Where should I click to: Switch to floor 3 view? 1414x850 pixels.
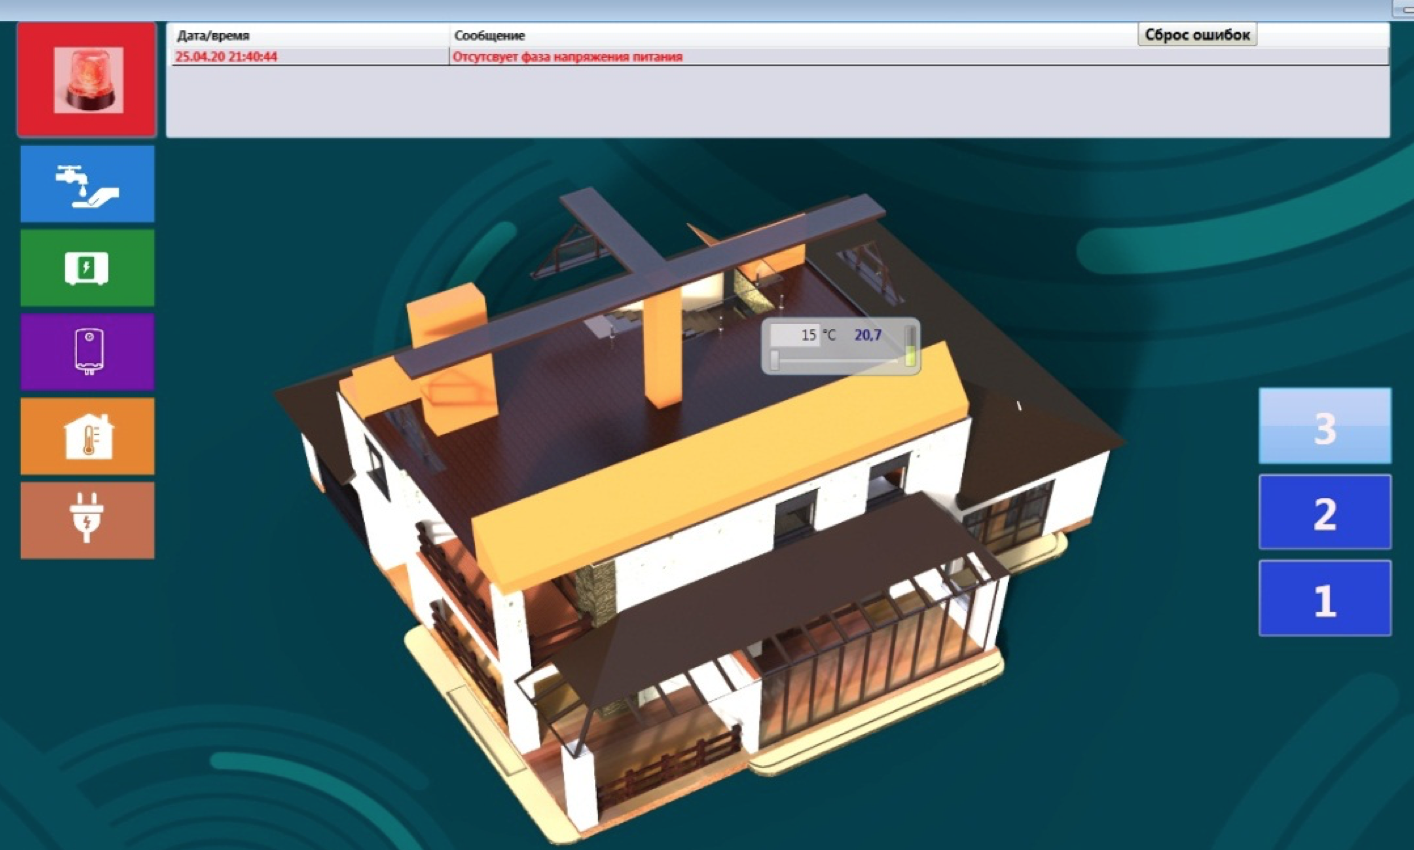point(1324,427)
